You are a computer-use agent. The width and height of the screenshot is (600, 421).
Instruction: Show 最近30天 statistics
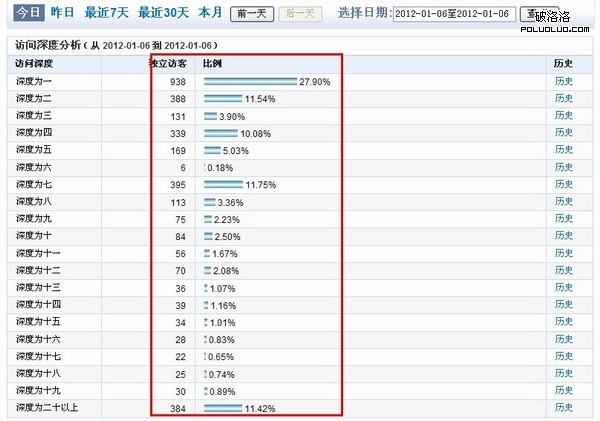[163, 13]
